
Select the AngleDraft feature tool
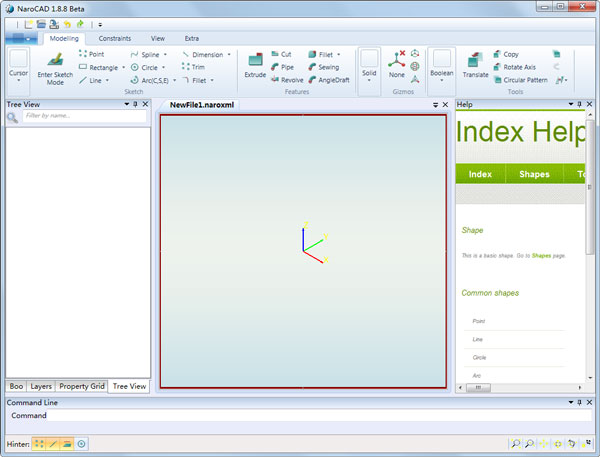[x=329, y=80]
